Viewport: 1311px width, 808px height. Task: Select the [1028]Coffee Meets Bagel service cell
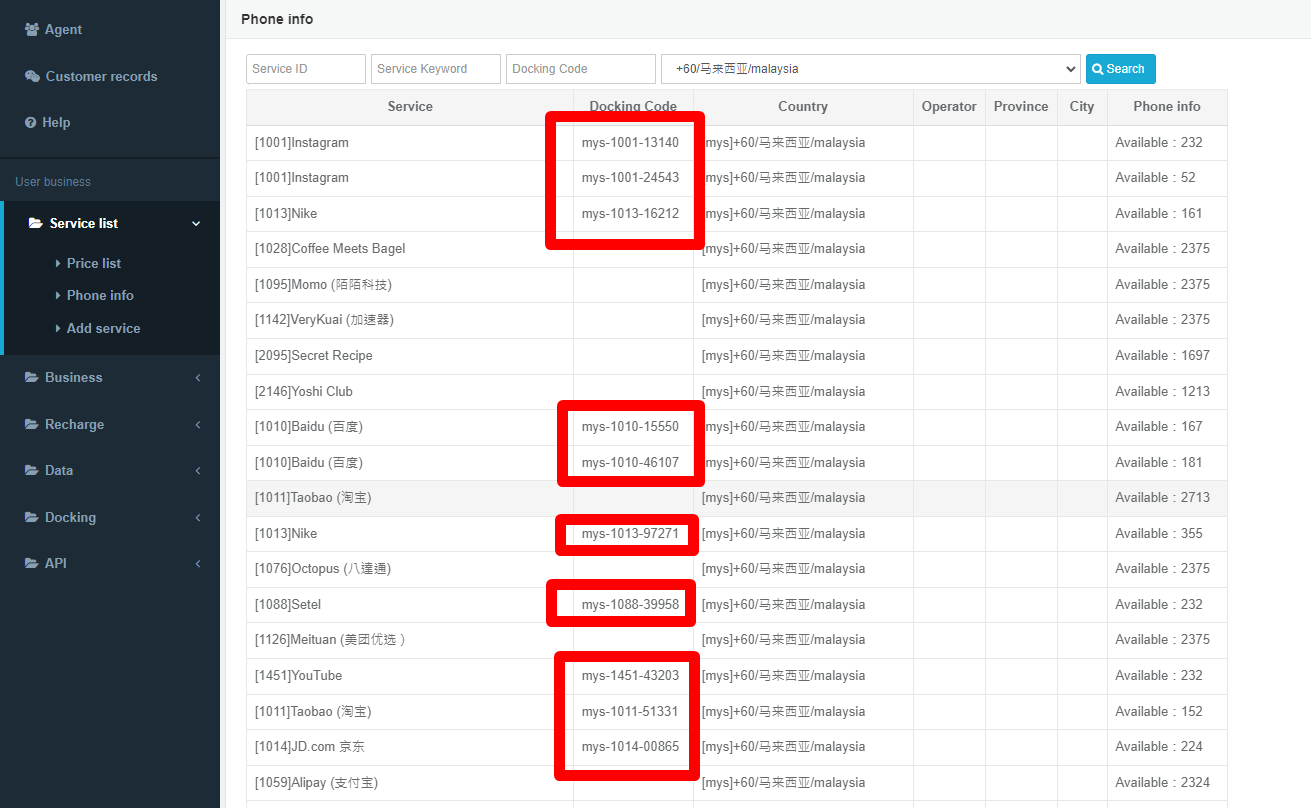pyautogui.click(x=410, y=249)
